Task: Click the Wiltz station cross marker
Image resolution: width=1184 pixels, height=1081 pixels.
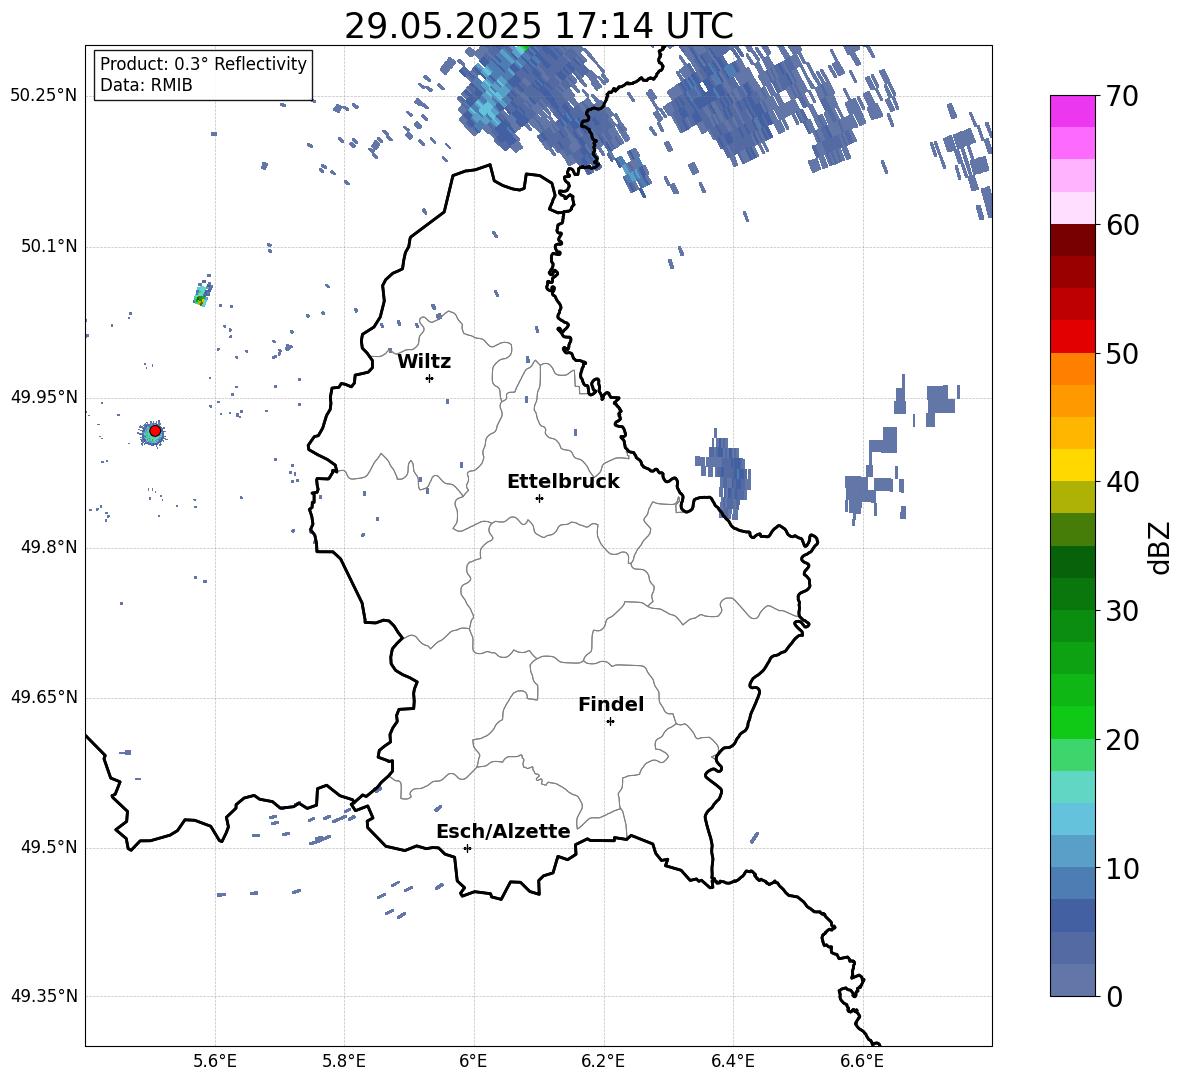Action: coord(429,378)
